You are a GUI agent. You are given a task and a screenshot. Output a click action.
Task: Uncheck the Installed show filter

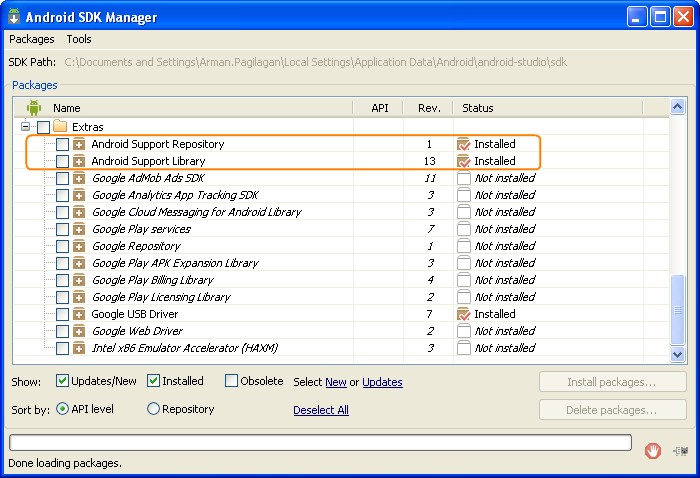coord(154,381)
